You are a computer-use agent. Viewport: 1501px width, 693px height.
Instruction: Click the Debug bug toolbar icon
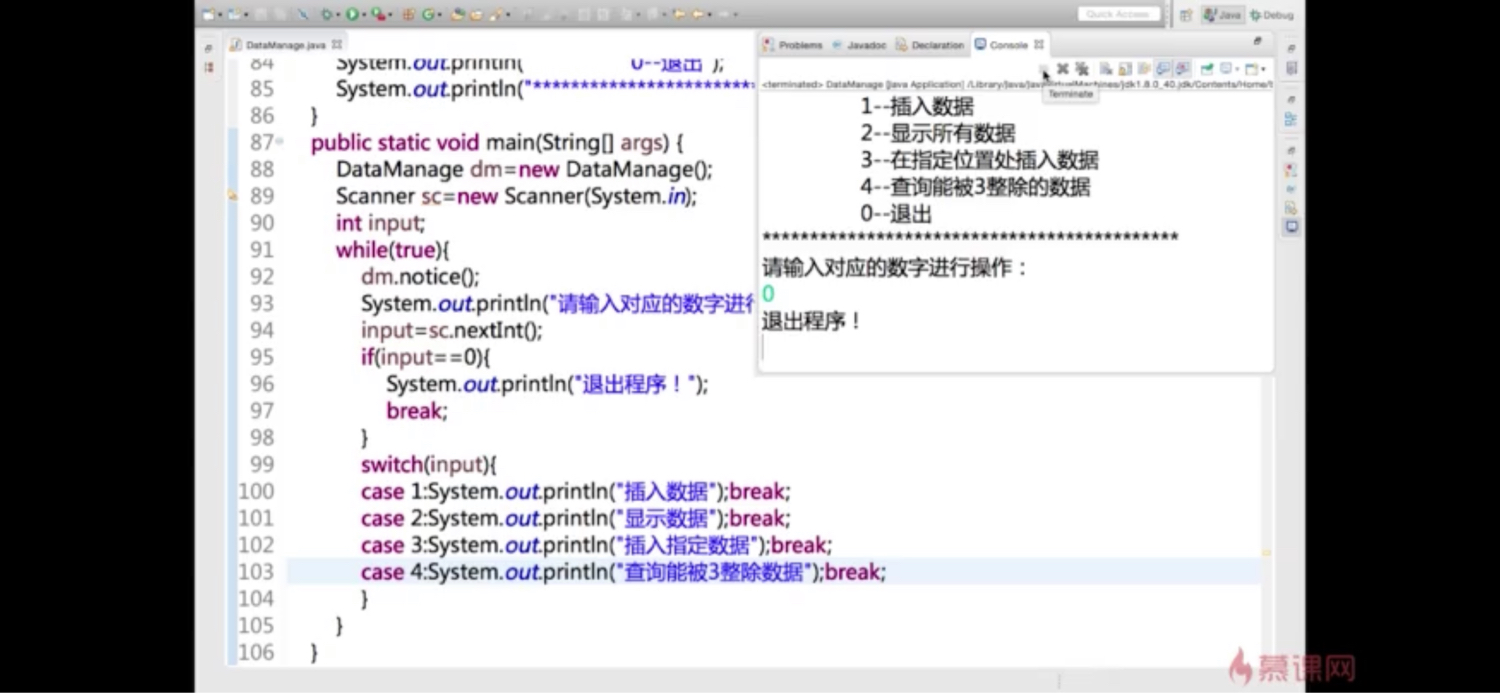(x=326, y=15)
